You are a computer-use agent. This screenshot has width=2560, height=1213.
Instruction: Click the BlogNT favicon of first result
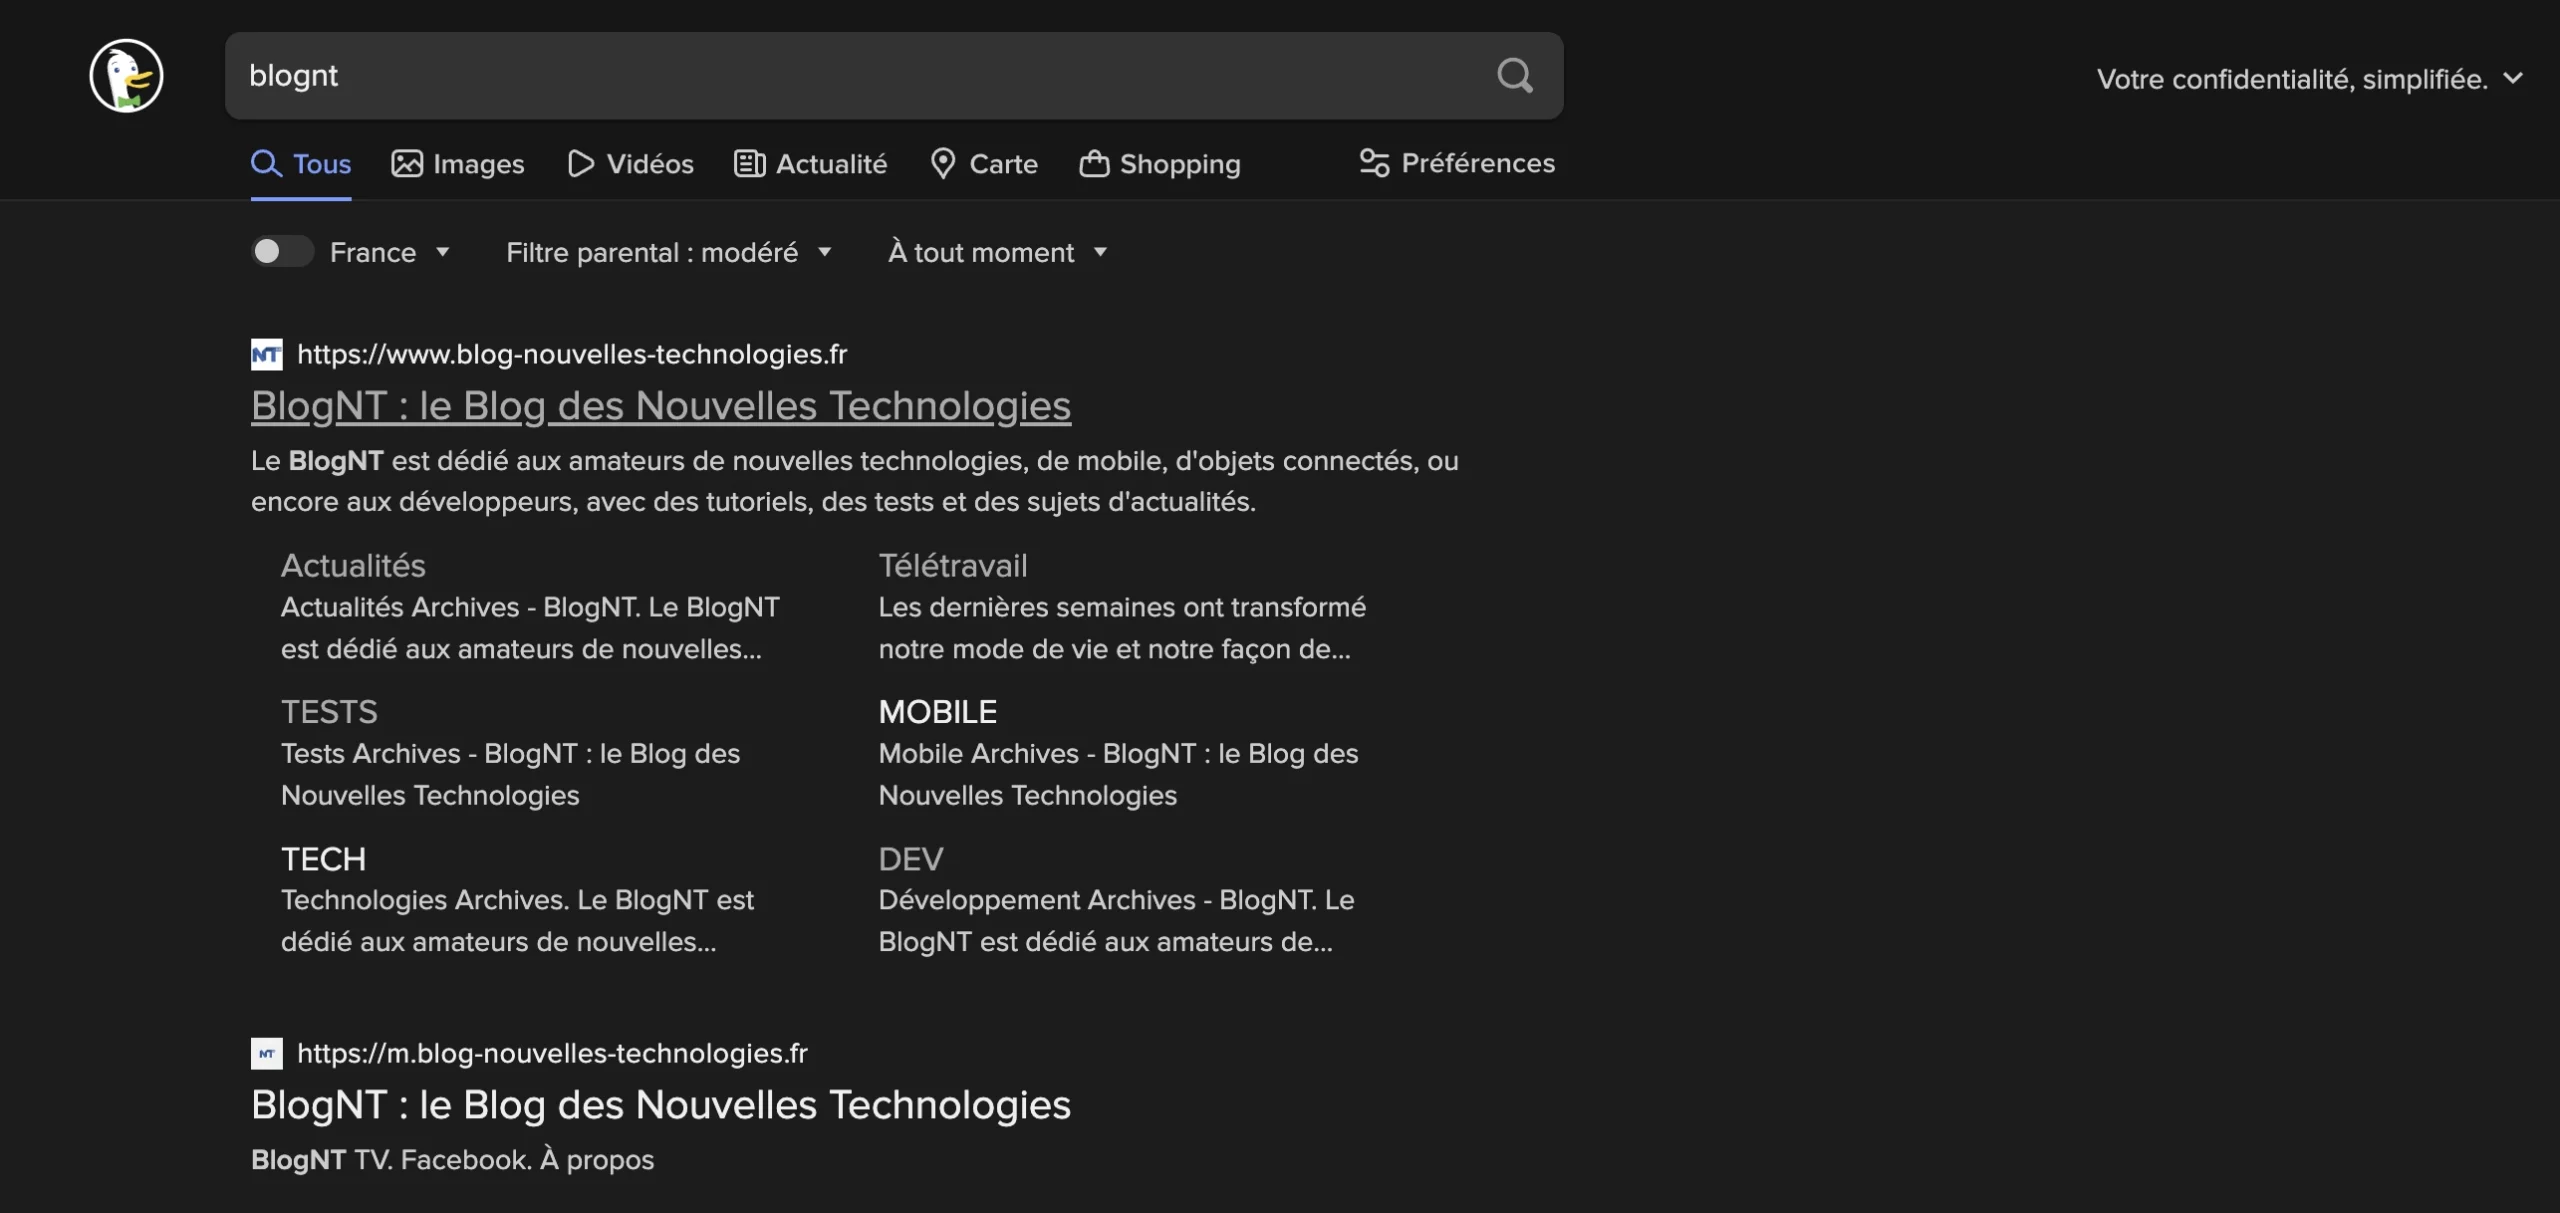[266, 354]
